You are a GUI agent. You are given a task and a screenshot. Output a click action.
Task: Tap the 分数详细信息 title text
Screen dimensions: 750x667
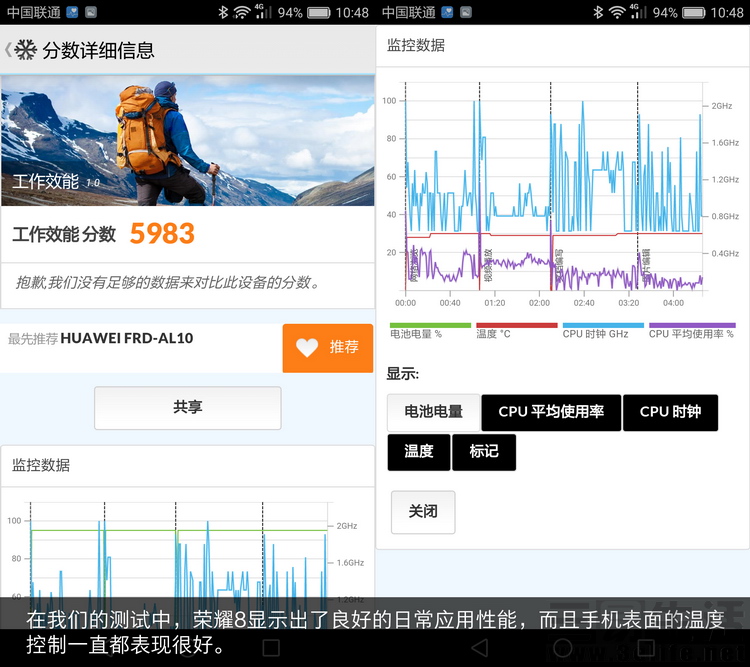[98, 50]
